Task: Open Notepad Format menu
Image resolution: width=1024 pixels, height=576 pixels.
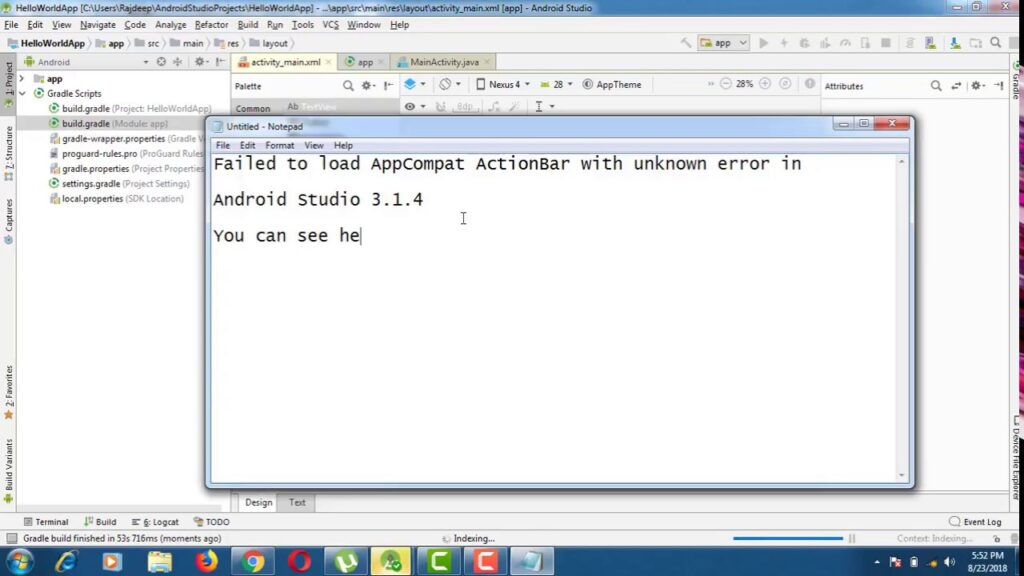Action: point(280,145)
